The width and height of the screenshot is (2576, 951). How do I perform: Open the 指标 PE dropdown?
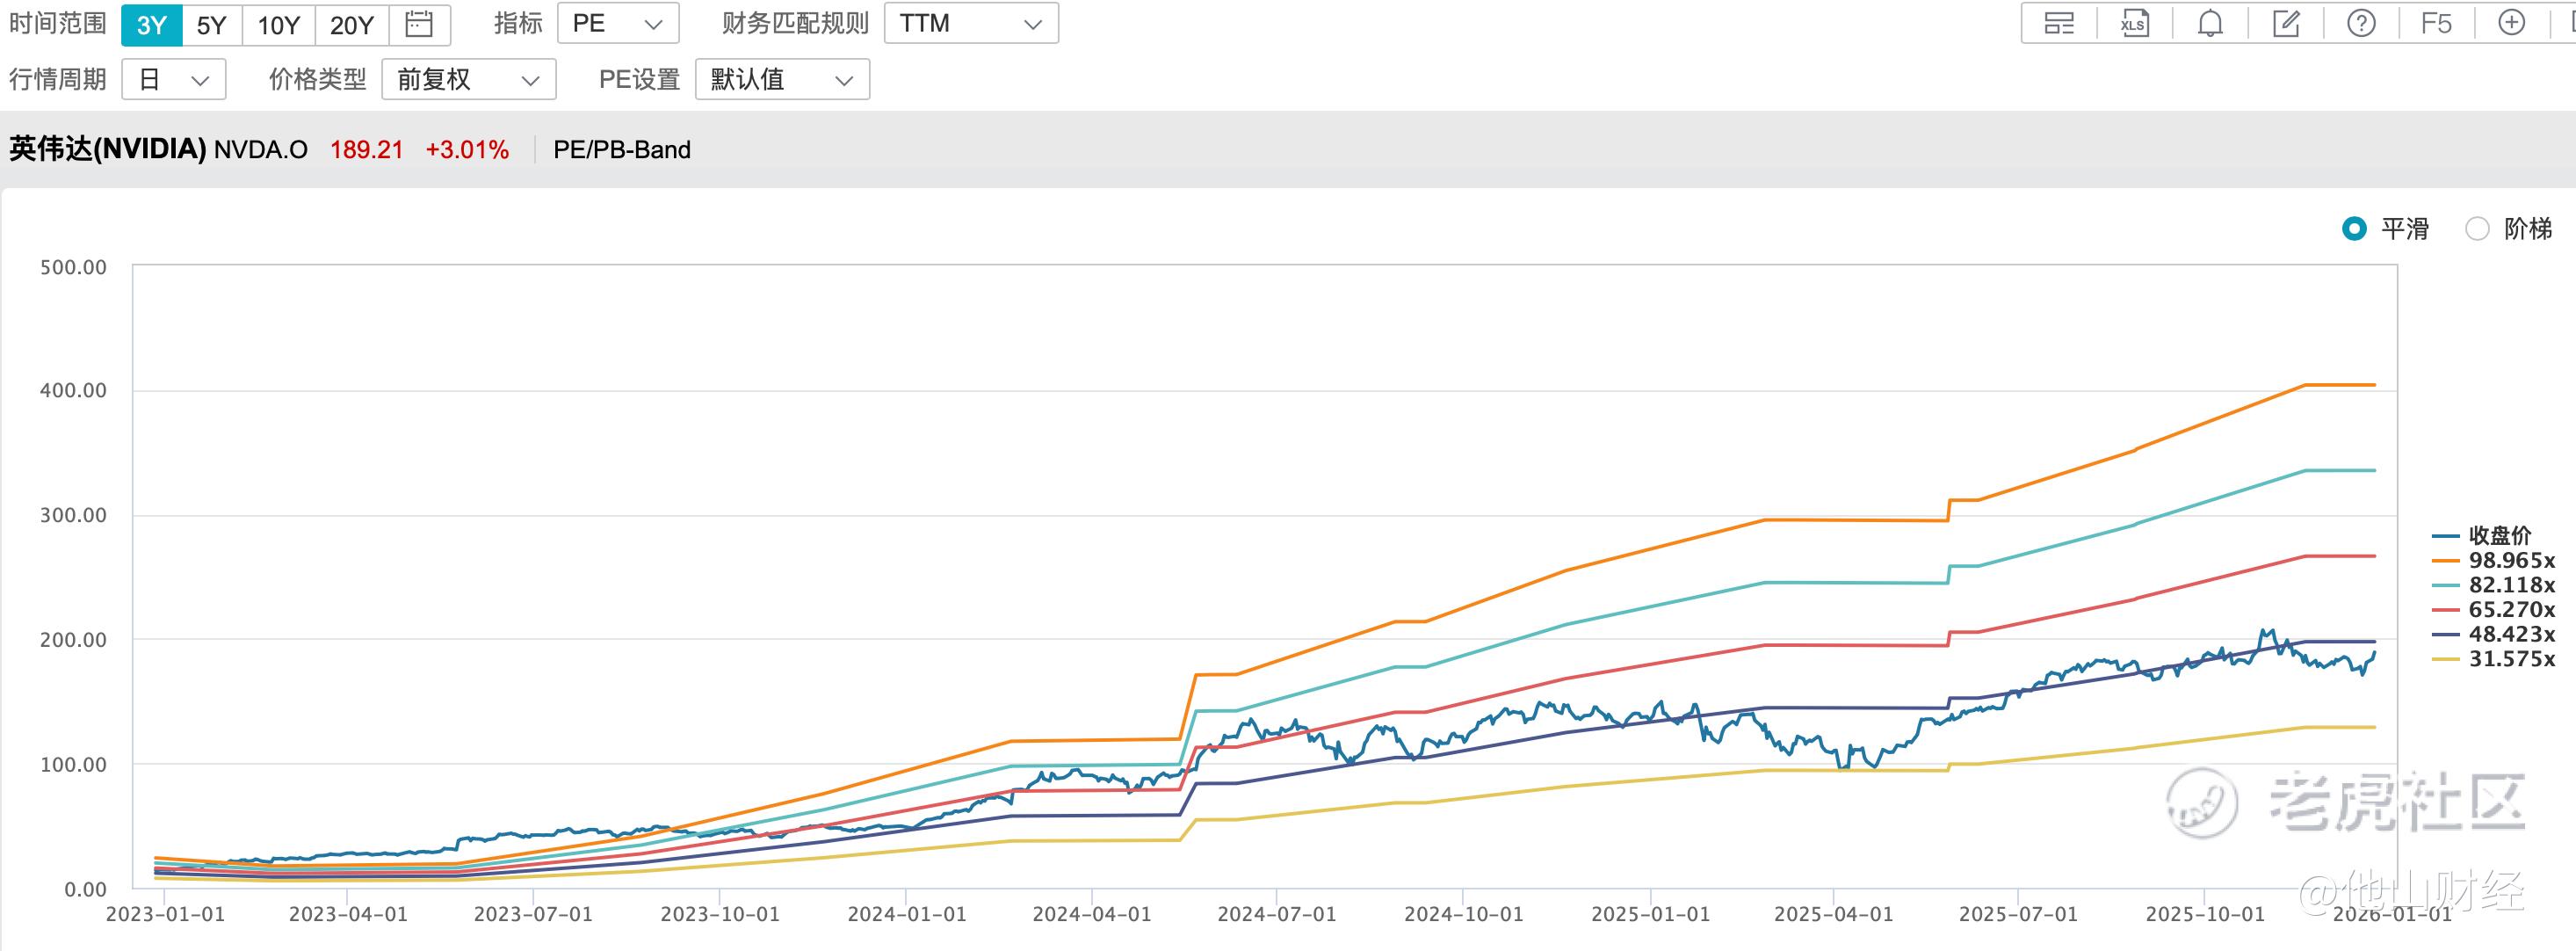618,23
